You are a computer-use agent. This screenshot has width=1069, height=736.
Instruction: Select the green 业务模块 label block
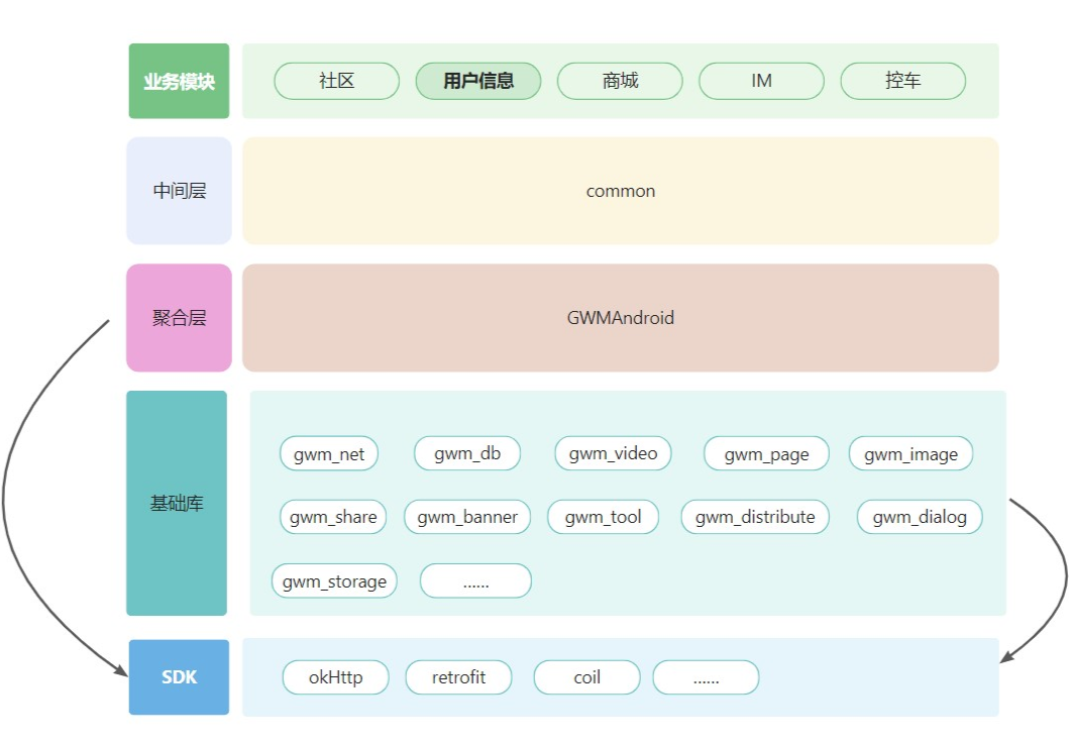click(x=179, y=81)
